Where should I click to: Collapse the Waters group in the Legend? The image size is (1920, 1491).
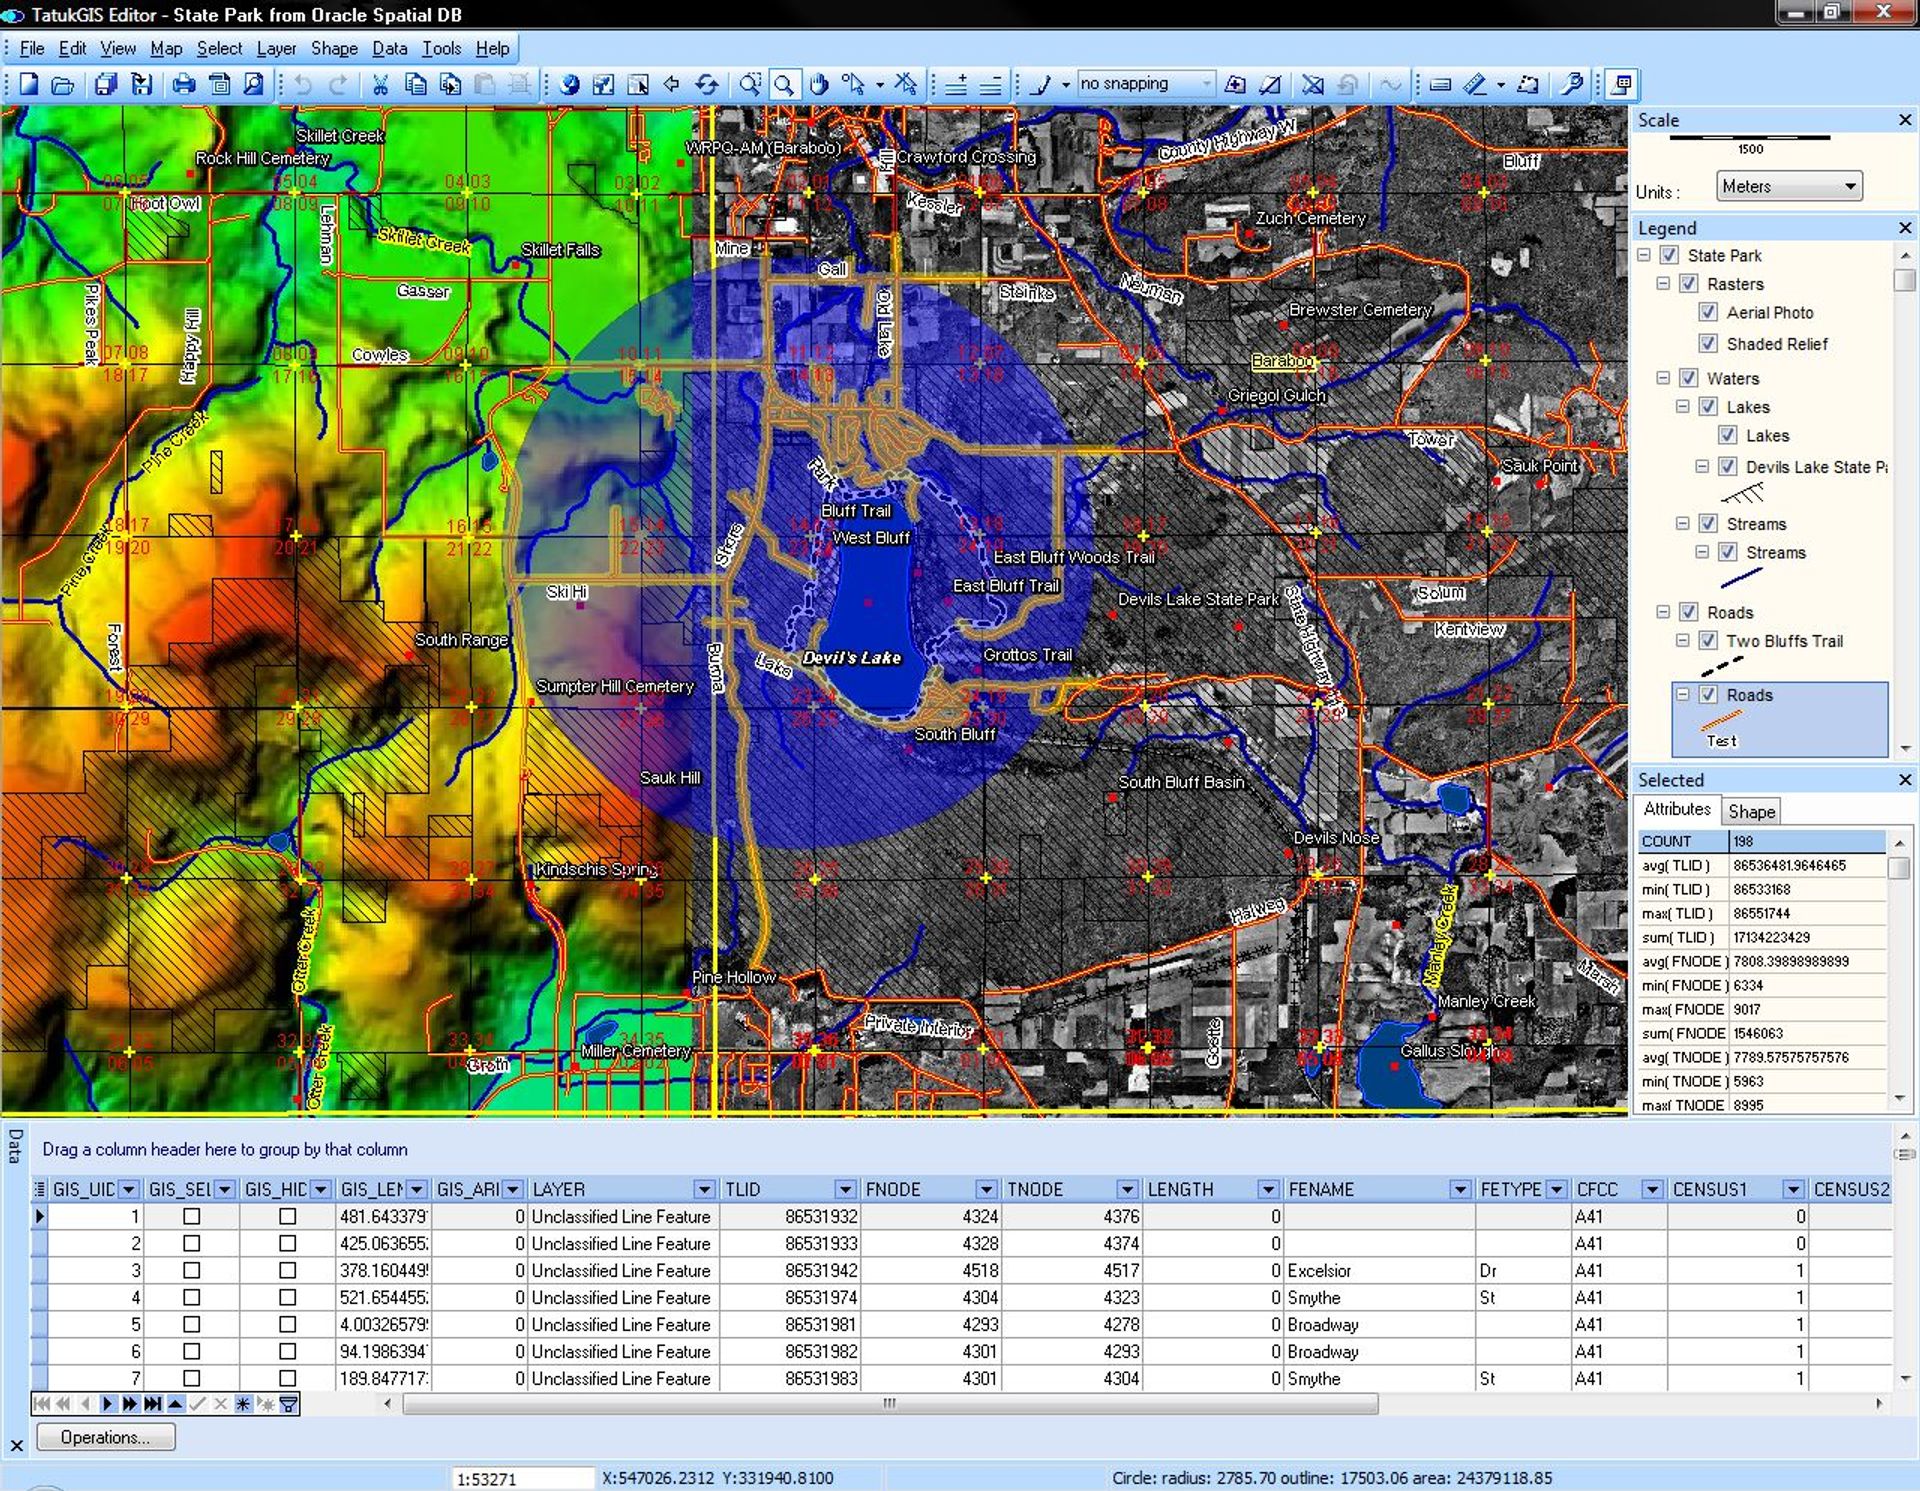[x=1664, y=378]
